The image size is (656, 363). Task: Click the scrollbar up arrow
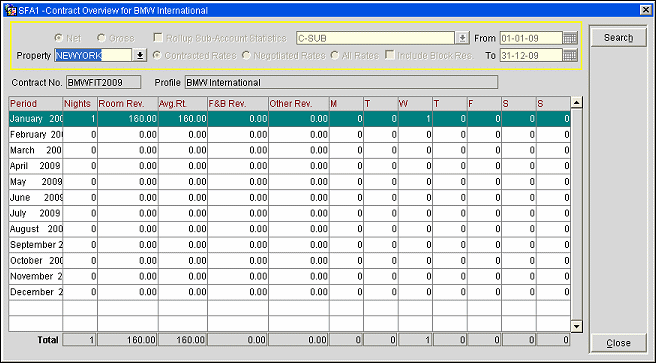point(577,102)
